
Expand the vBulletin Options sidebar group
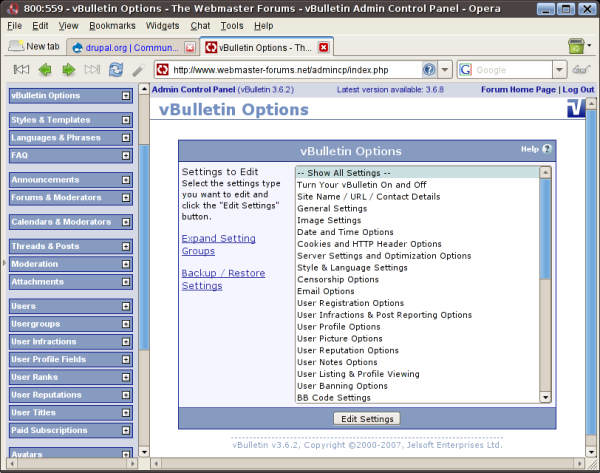(x=126, y=96)
